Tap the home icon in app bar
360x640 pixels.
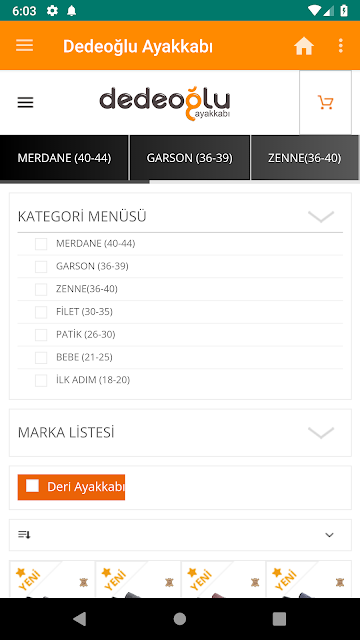click(x=304, y=46)
